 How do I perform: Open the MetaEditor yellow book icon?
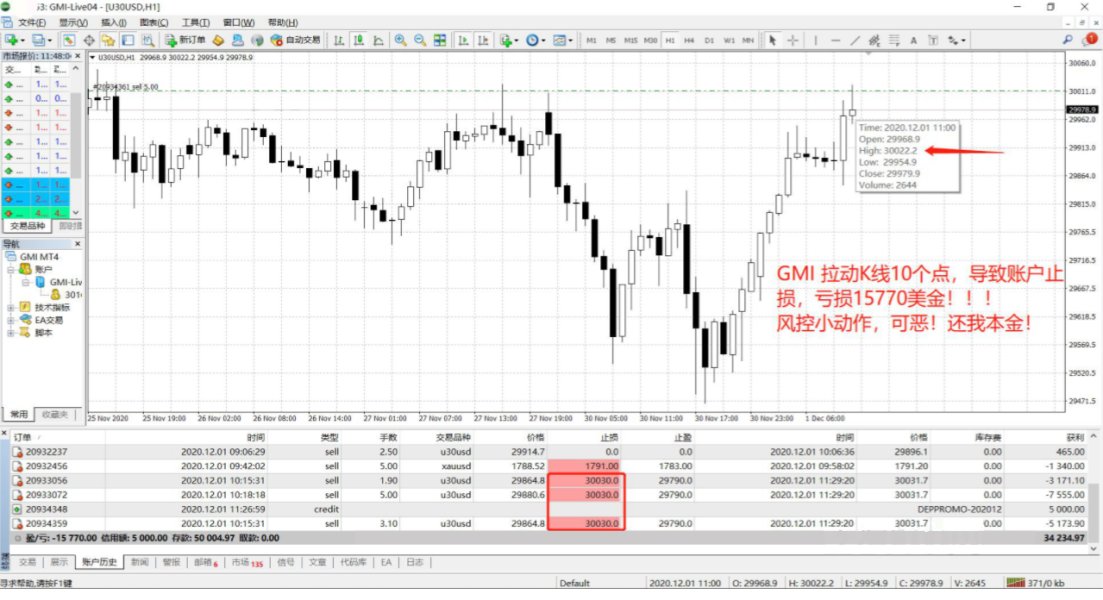pos(218,40)
